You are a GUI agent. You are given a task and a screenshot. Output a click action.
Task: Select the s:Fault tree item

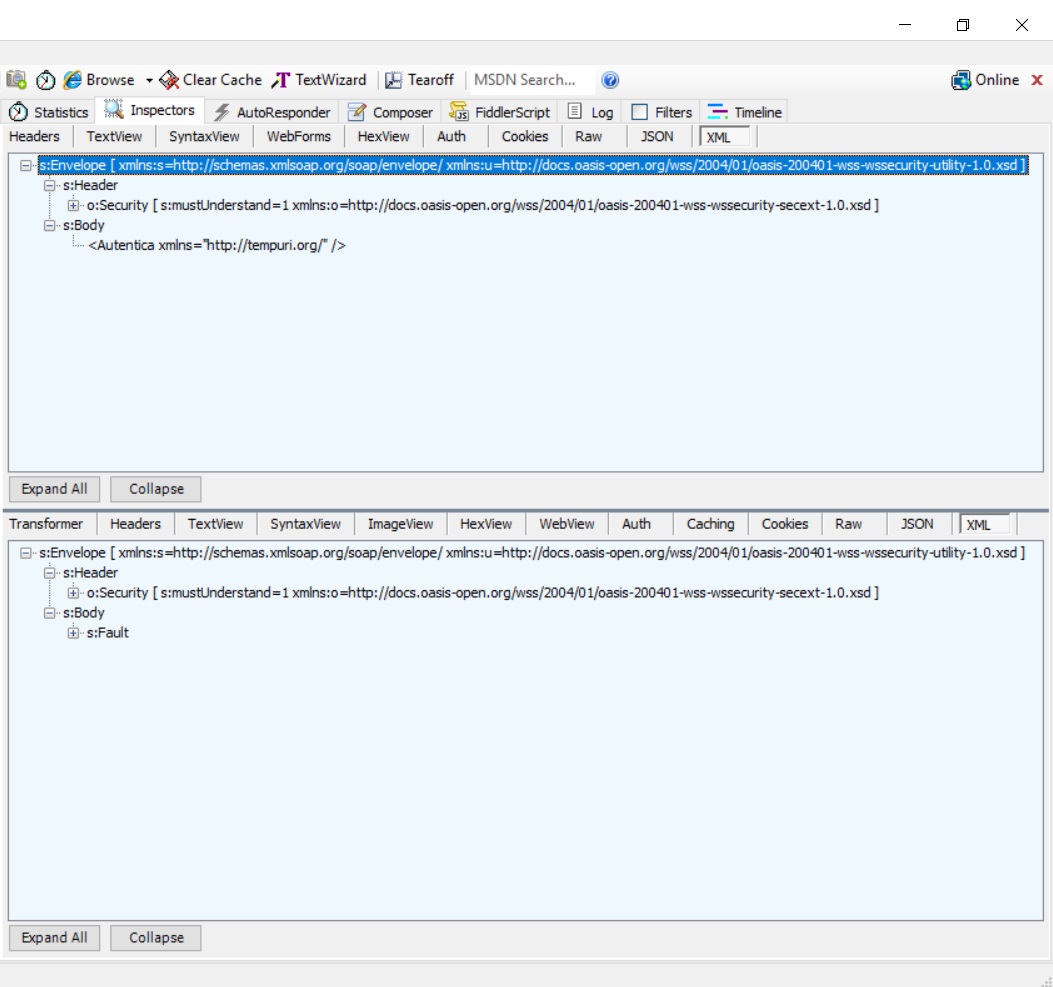point(107,632)
